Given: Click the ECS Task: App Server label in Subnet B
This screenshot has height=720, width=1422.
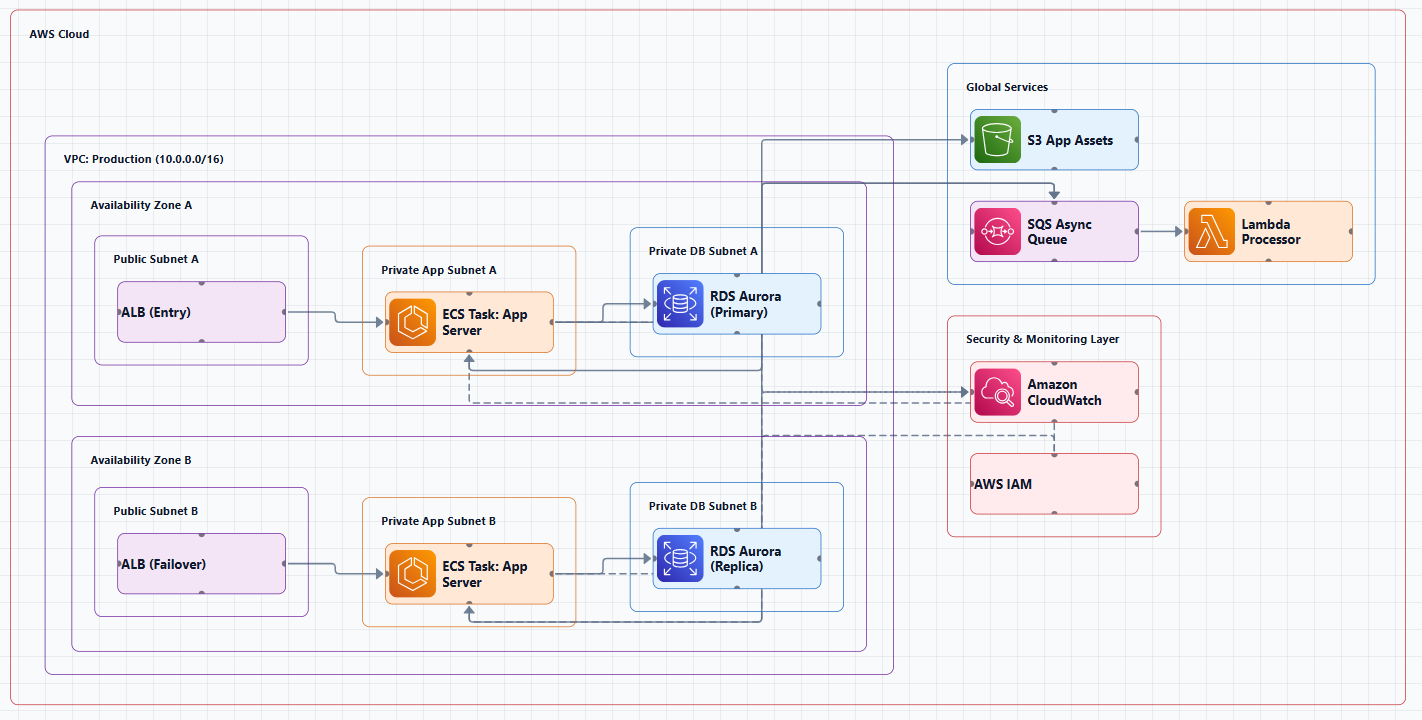Looking at the screenshot, I should (485, 574).
